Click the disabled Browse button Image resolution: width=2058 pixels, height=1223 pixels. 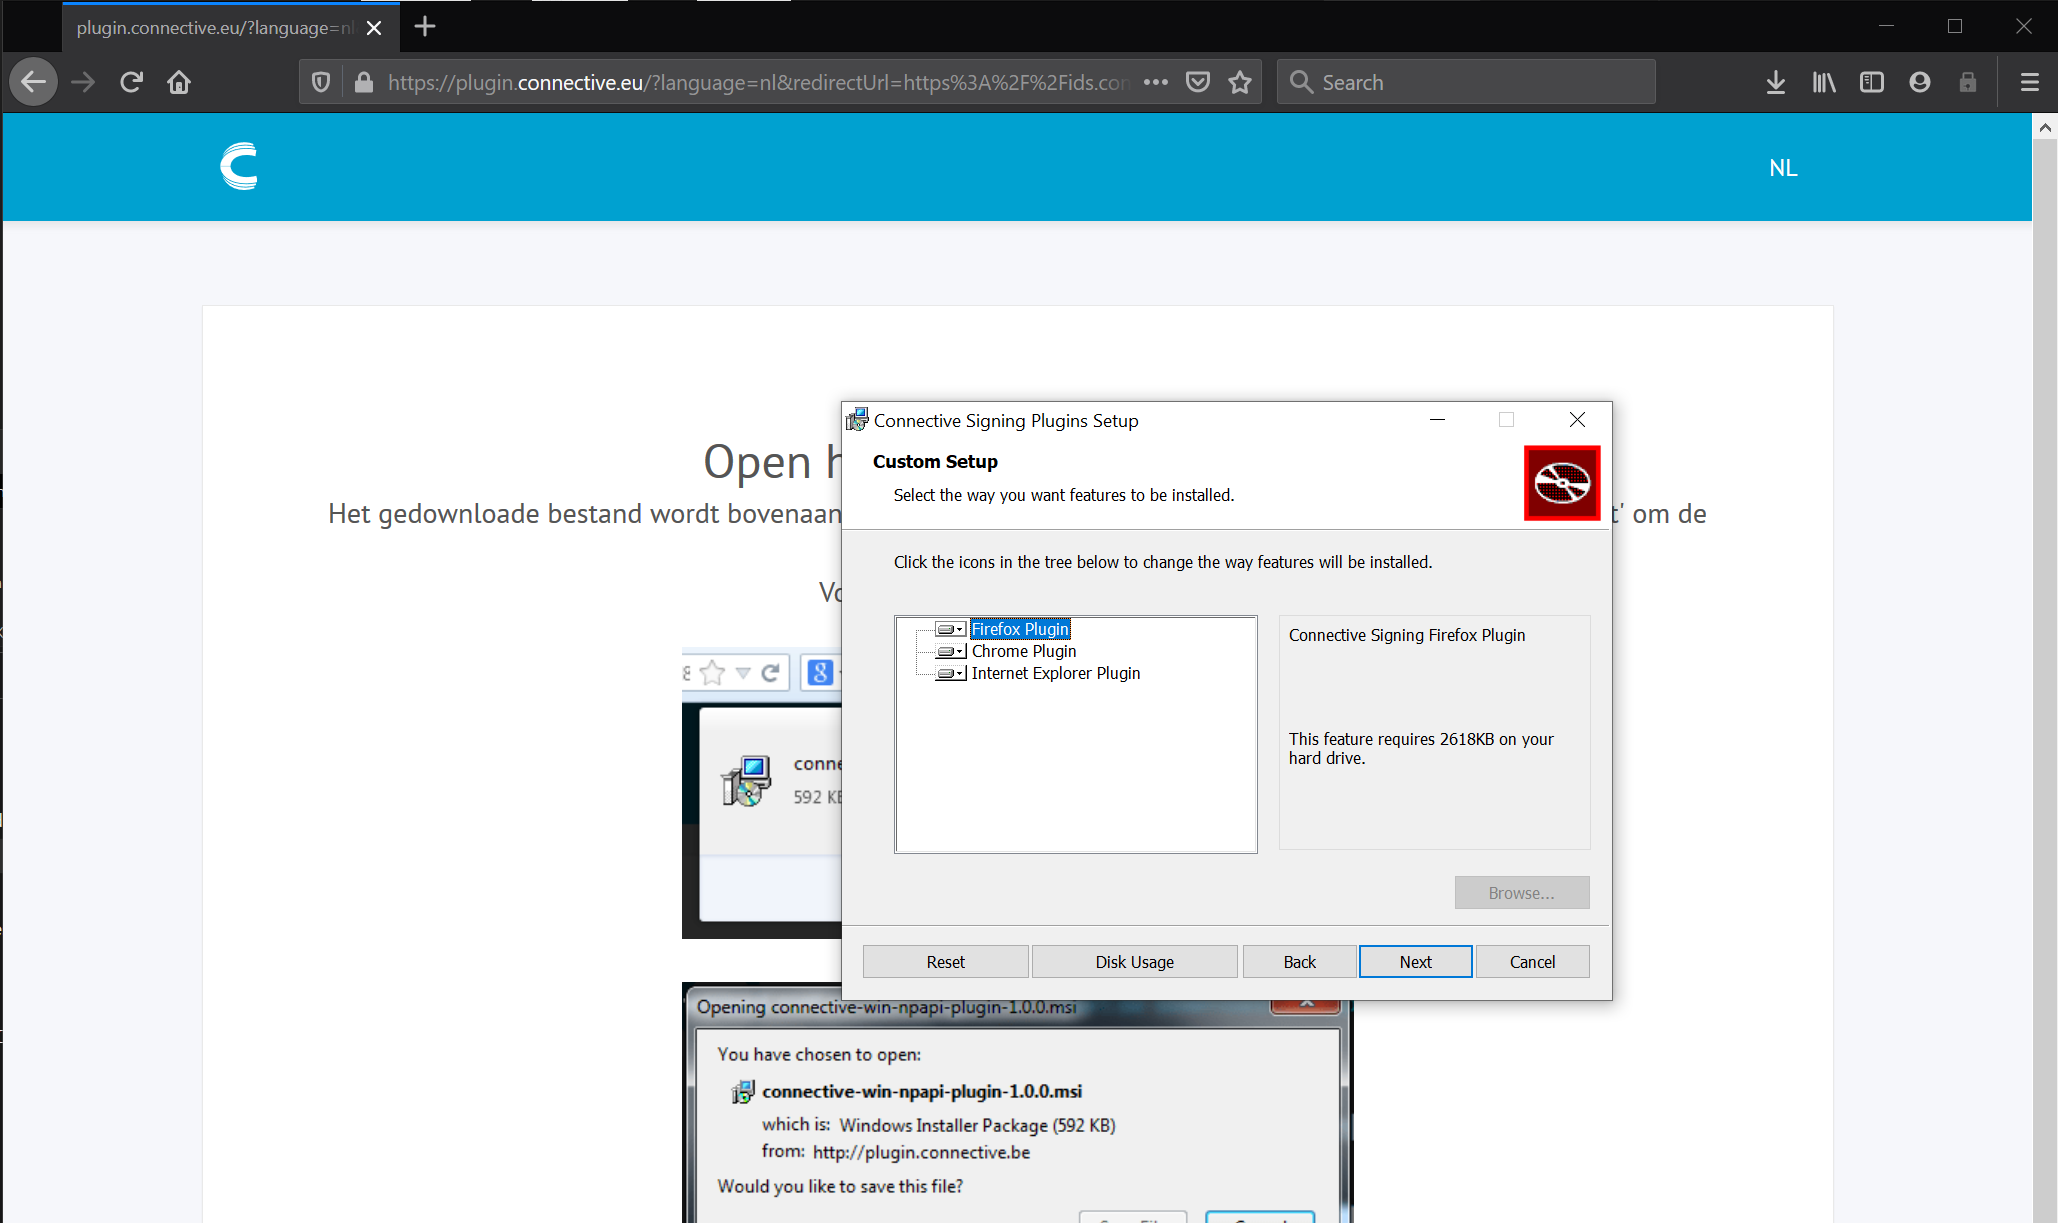[x=1521, y=893]
